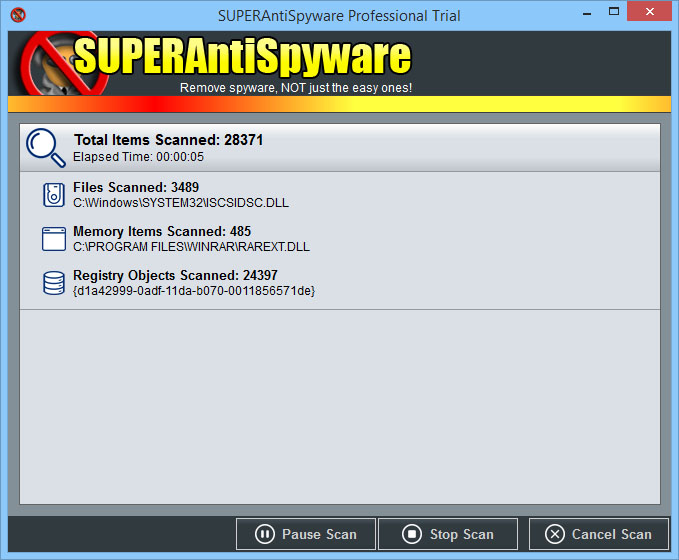Select the Memory Items Scanned label

(x=162, y=231)
